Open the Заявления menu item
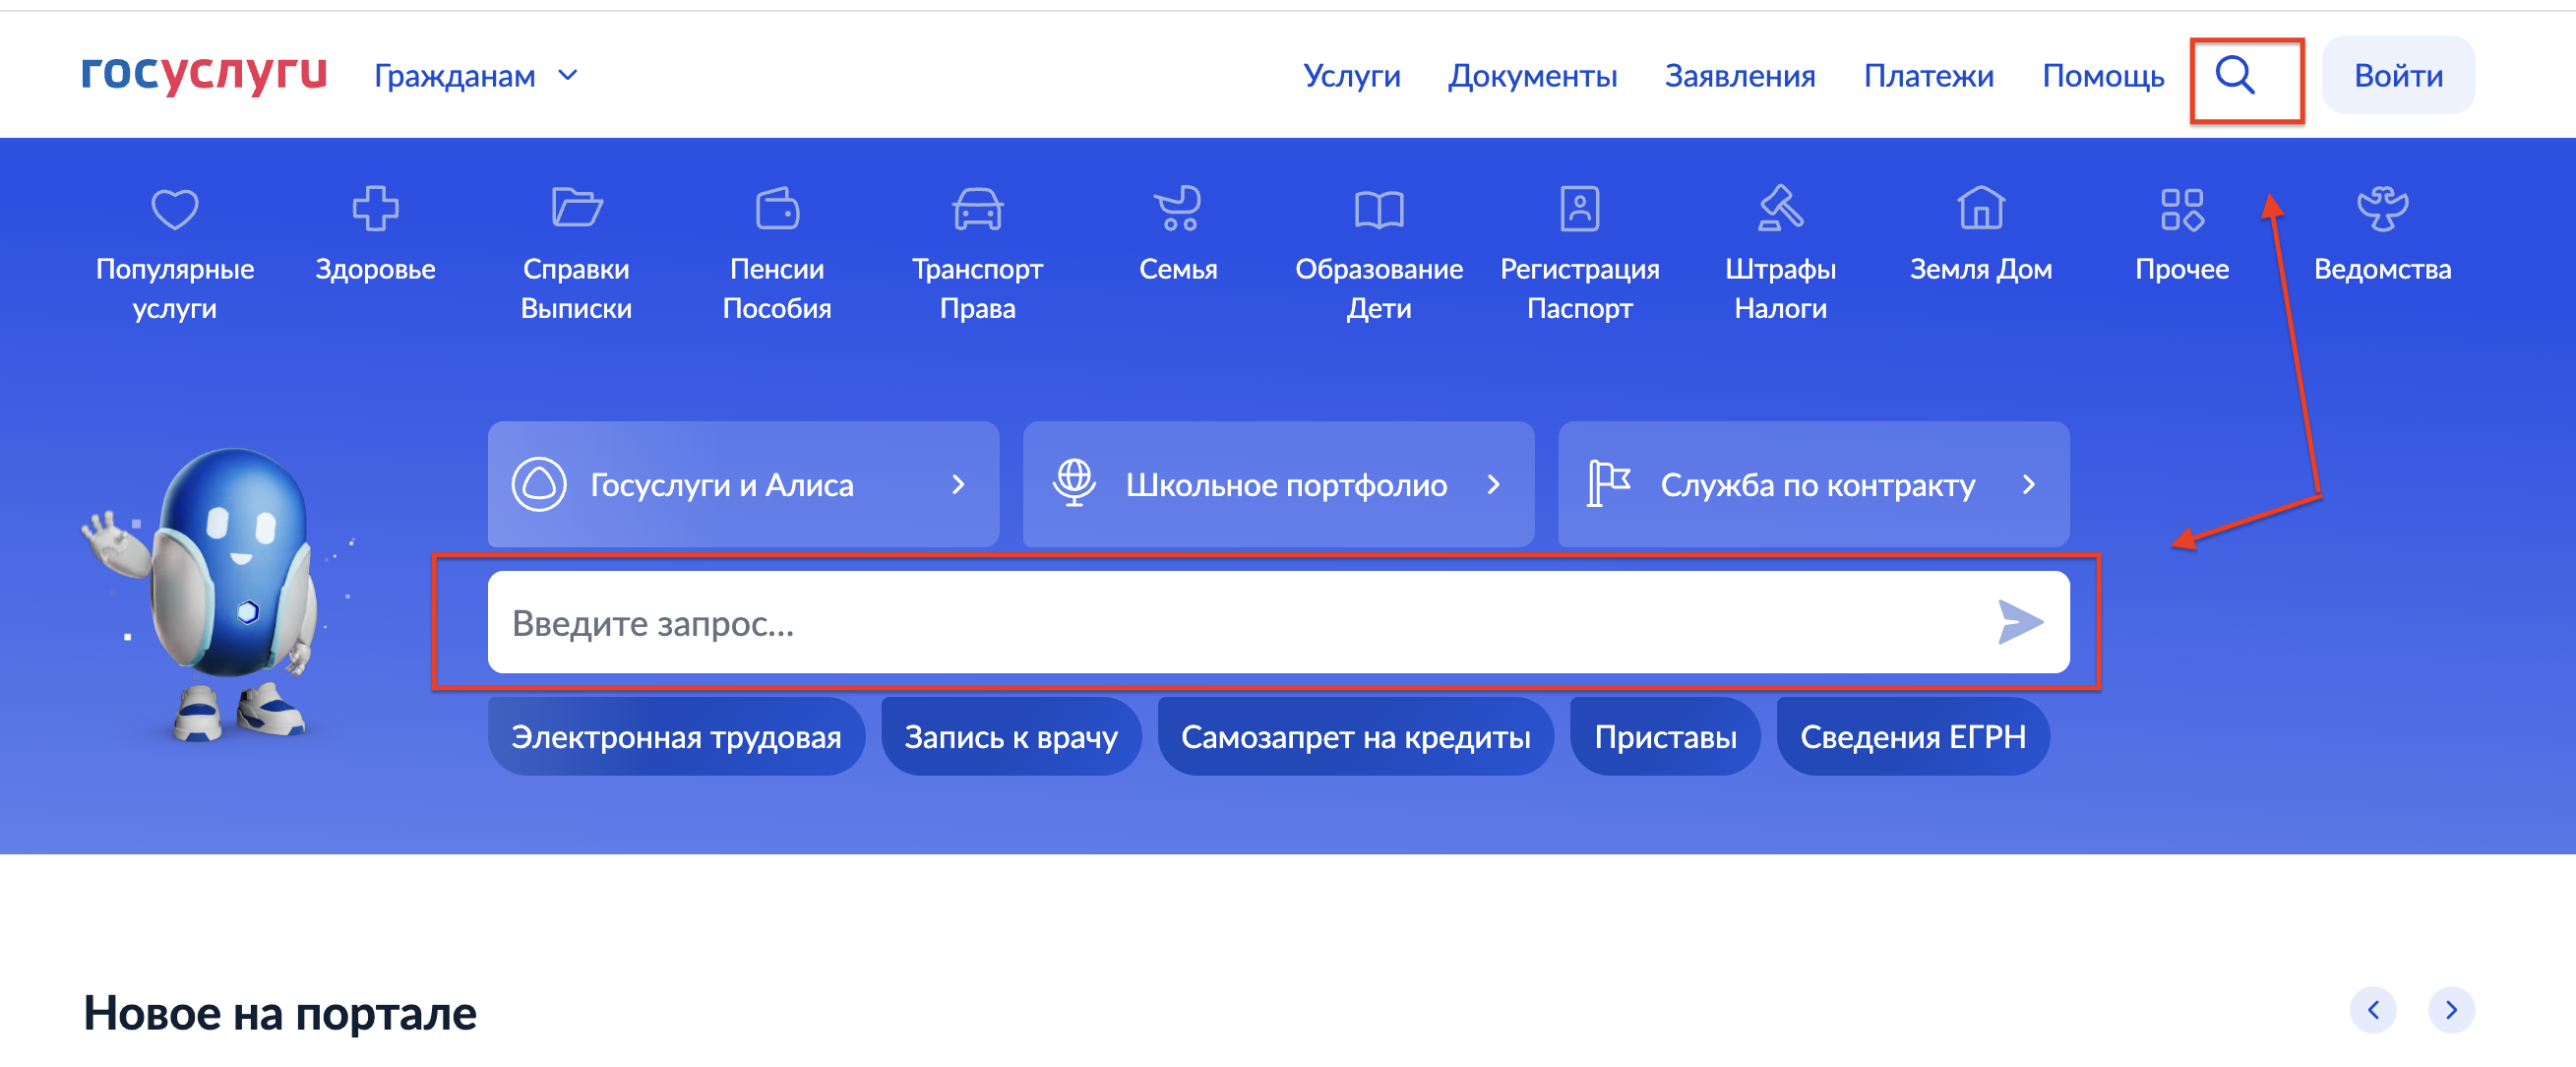 click(1740, 76)
